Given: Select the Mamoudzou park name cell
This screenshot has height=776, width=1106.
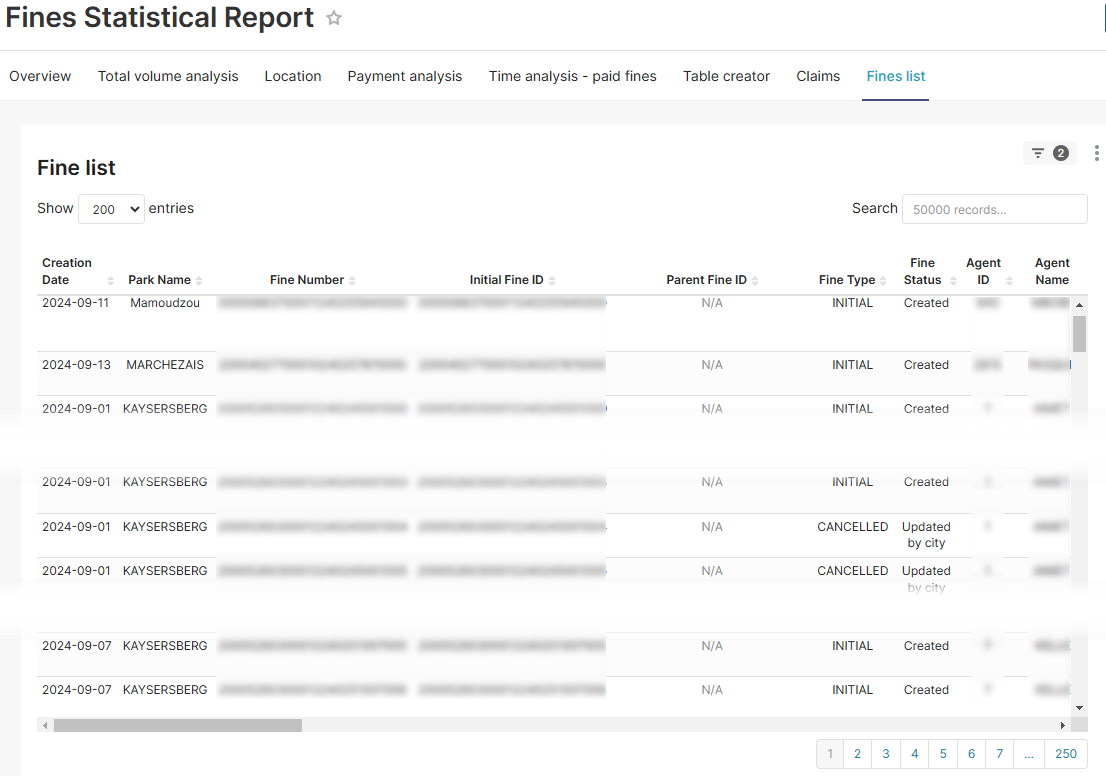Looking at the screenshot, I should click(x=165, y=303).
